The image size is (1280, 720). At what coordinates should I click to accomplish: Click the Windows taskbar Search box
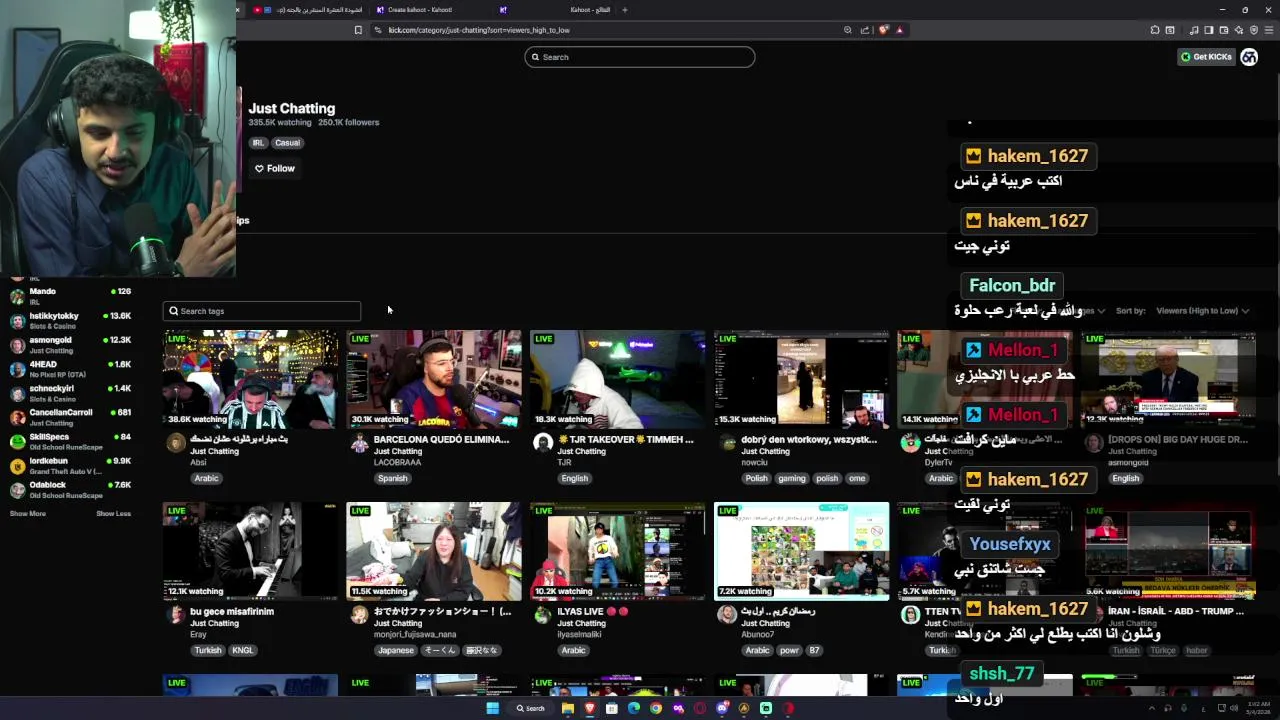tap(529, 708)
